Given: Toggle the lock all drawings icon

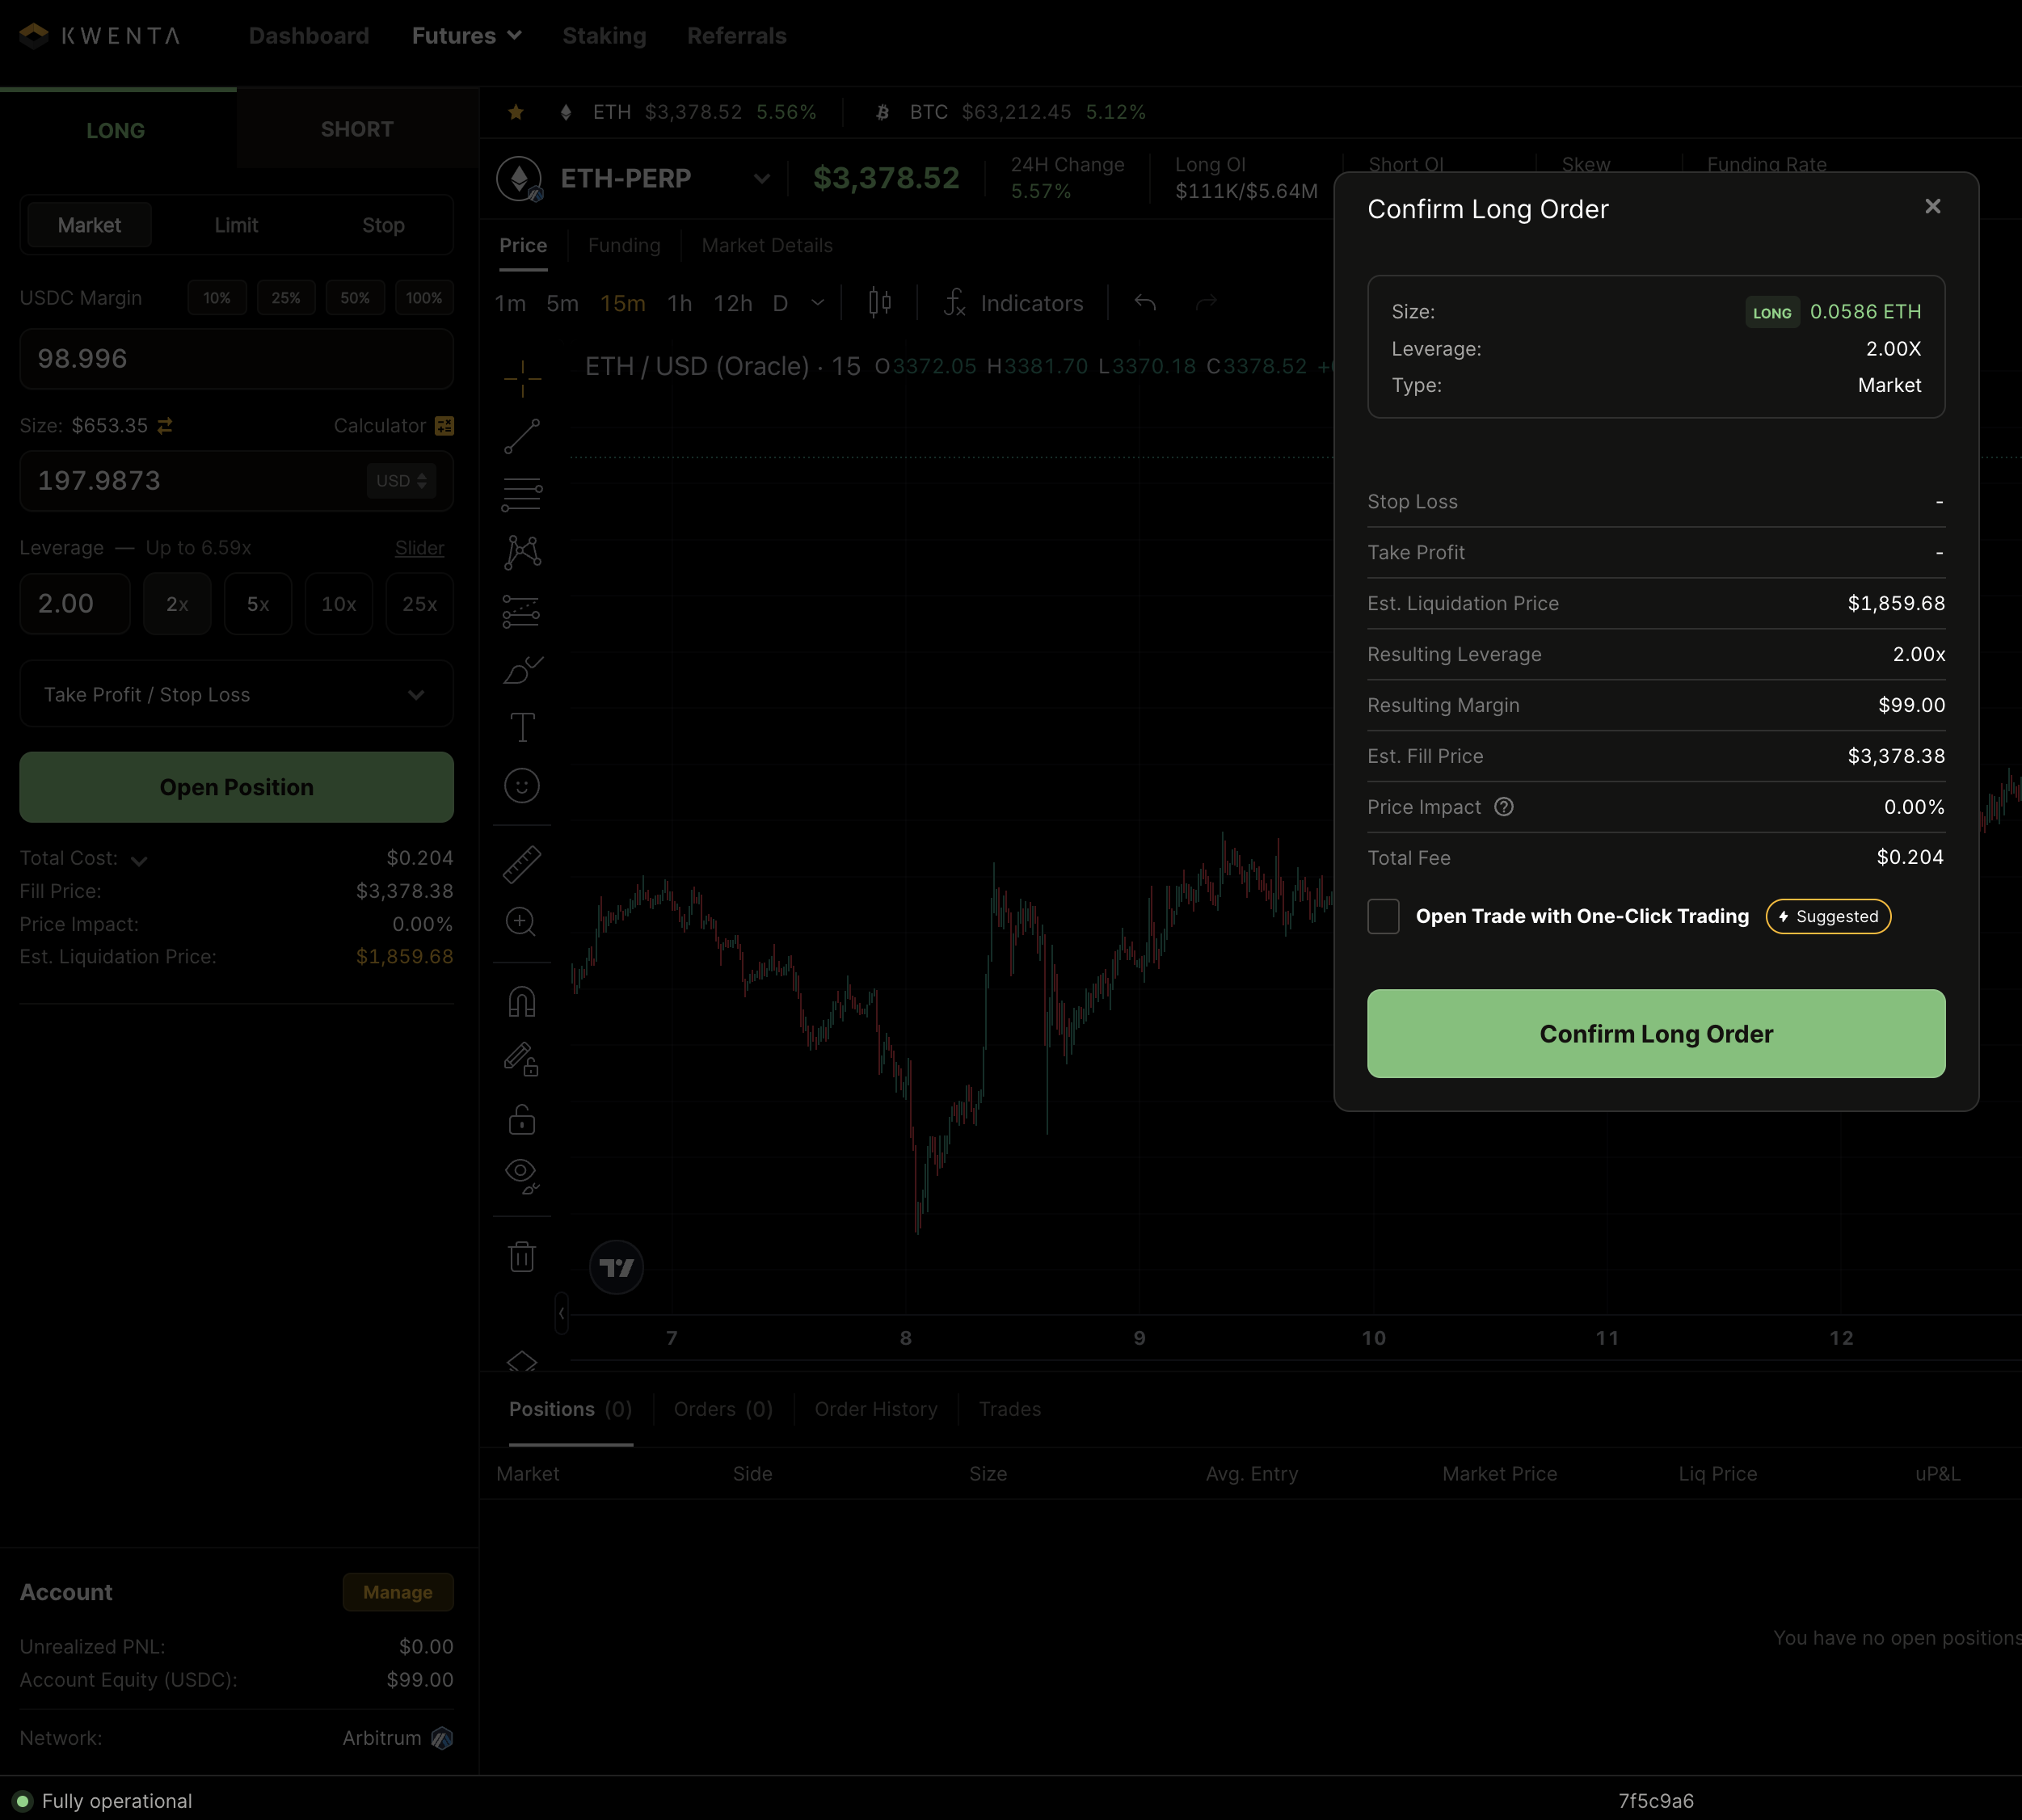Looking at the screenshot, I should pyautogui.click(x=521, y=1119).
